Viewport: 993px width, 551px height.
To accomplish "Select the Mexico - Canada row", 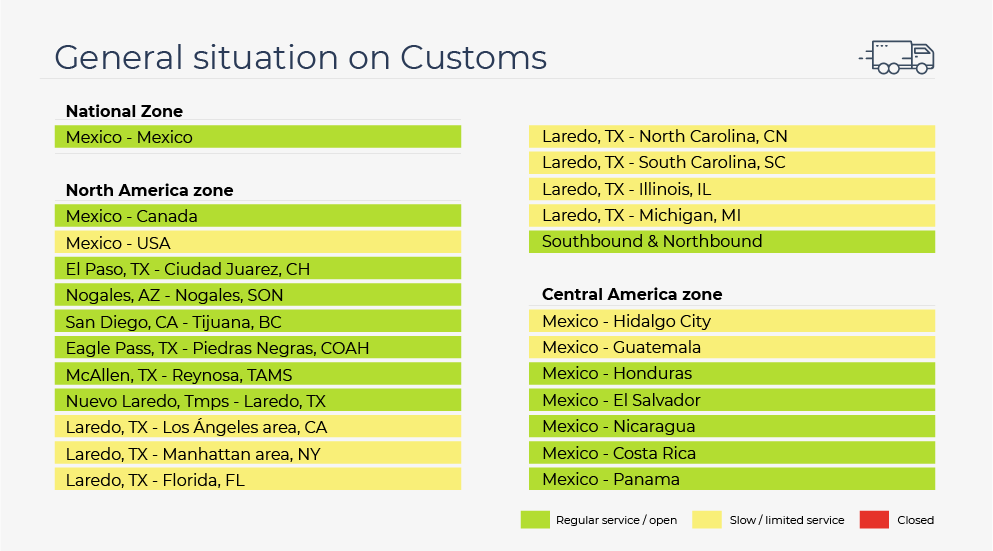I will point(258,216).
